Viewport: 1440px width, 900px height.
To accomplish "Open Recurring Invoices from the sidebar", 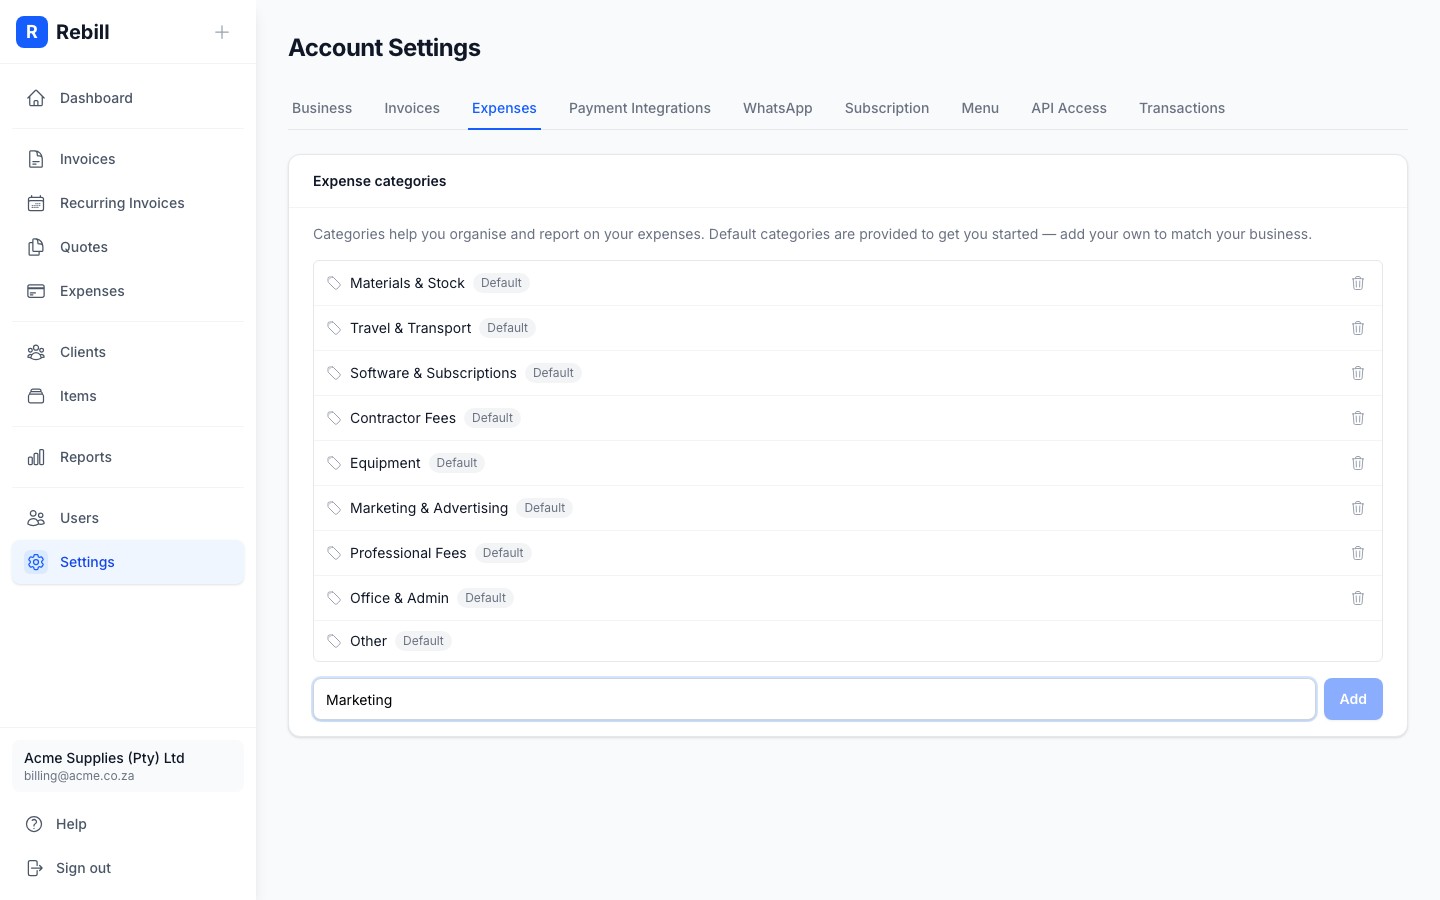I will (x=121, y=203).
